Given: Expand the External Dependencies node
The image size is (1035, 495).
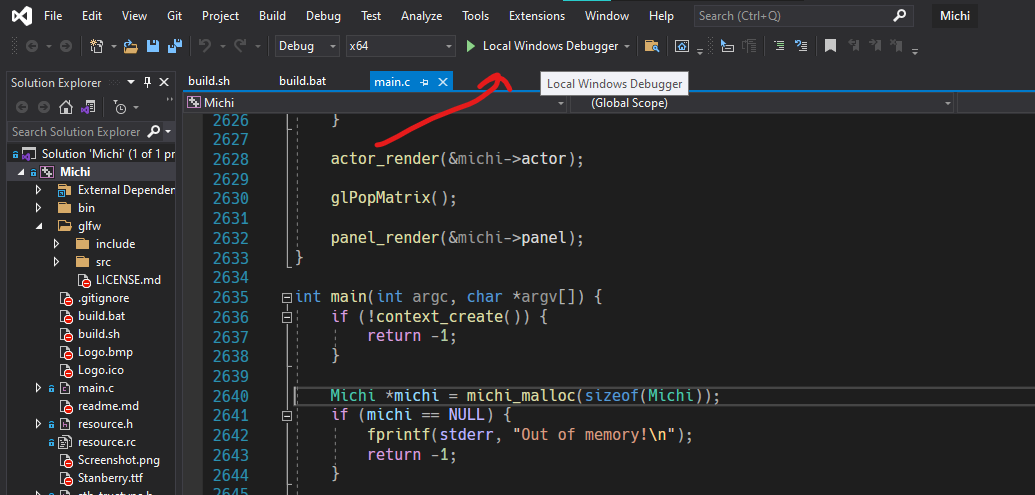Looking at the screenshot, I should 38,190.
